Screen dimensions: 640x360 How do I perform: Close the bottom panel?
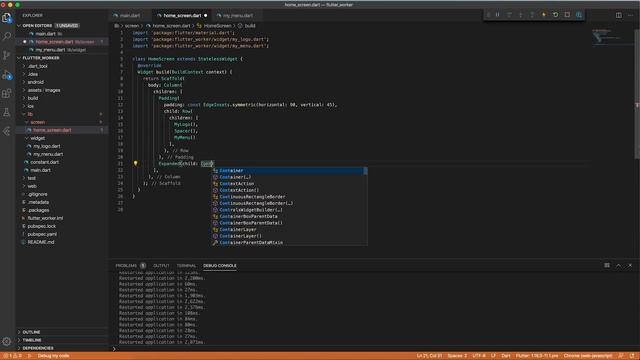(x=630, y=265)
